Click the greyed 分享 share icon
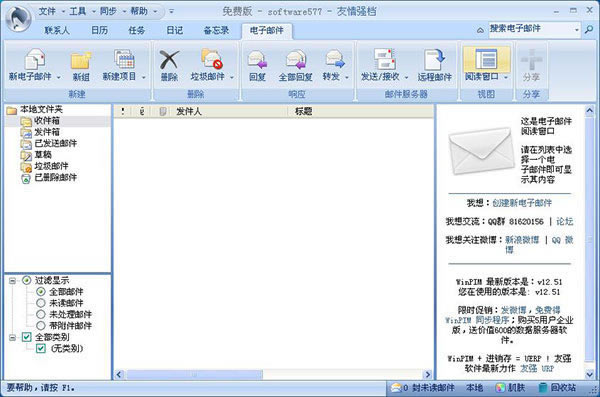 coord(532,59)
